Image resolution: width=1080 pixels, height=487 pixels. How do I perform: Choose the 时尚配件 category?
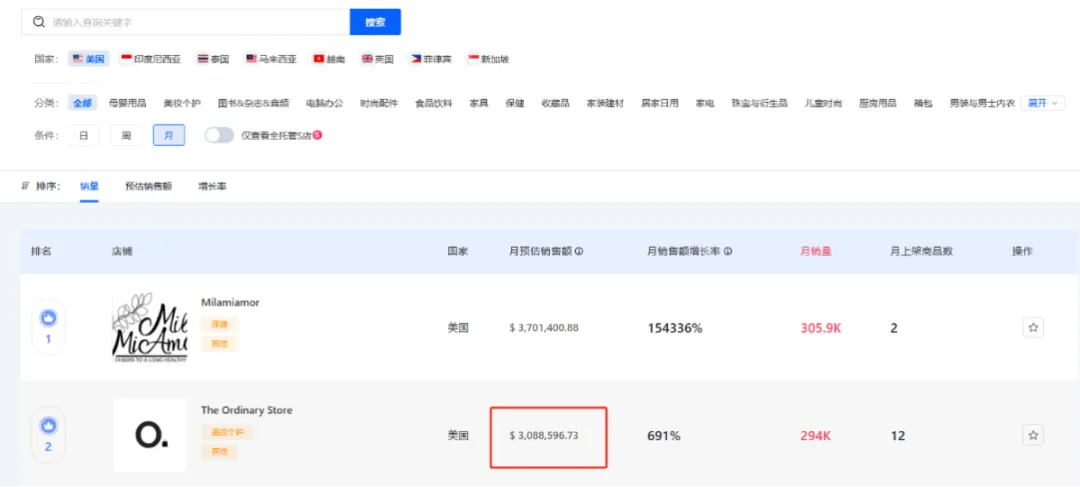click(379, 103)
